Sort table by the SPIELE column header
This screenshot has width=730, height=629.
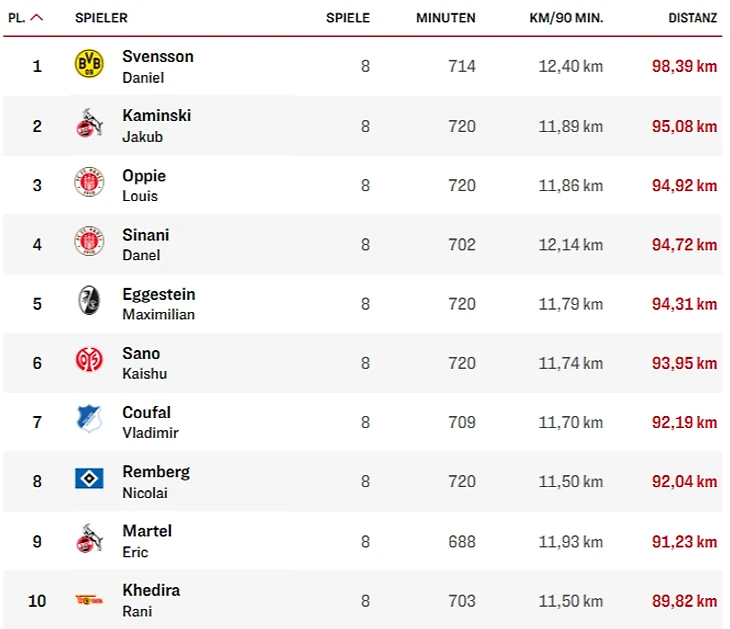tap(347, 18)
